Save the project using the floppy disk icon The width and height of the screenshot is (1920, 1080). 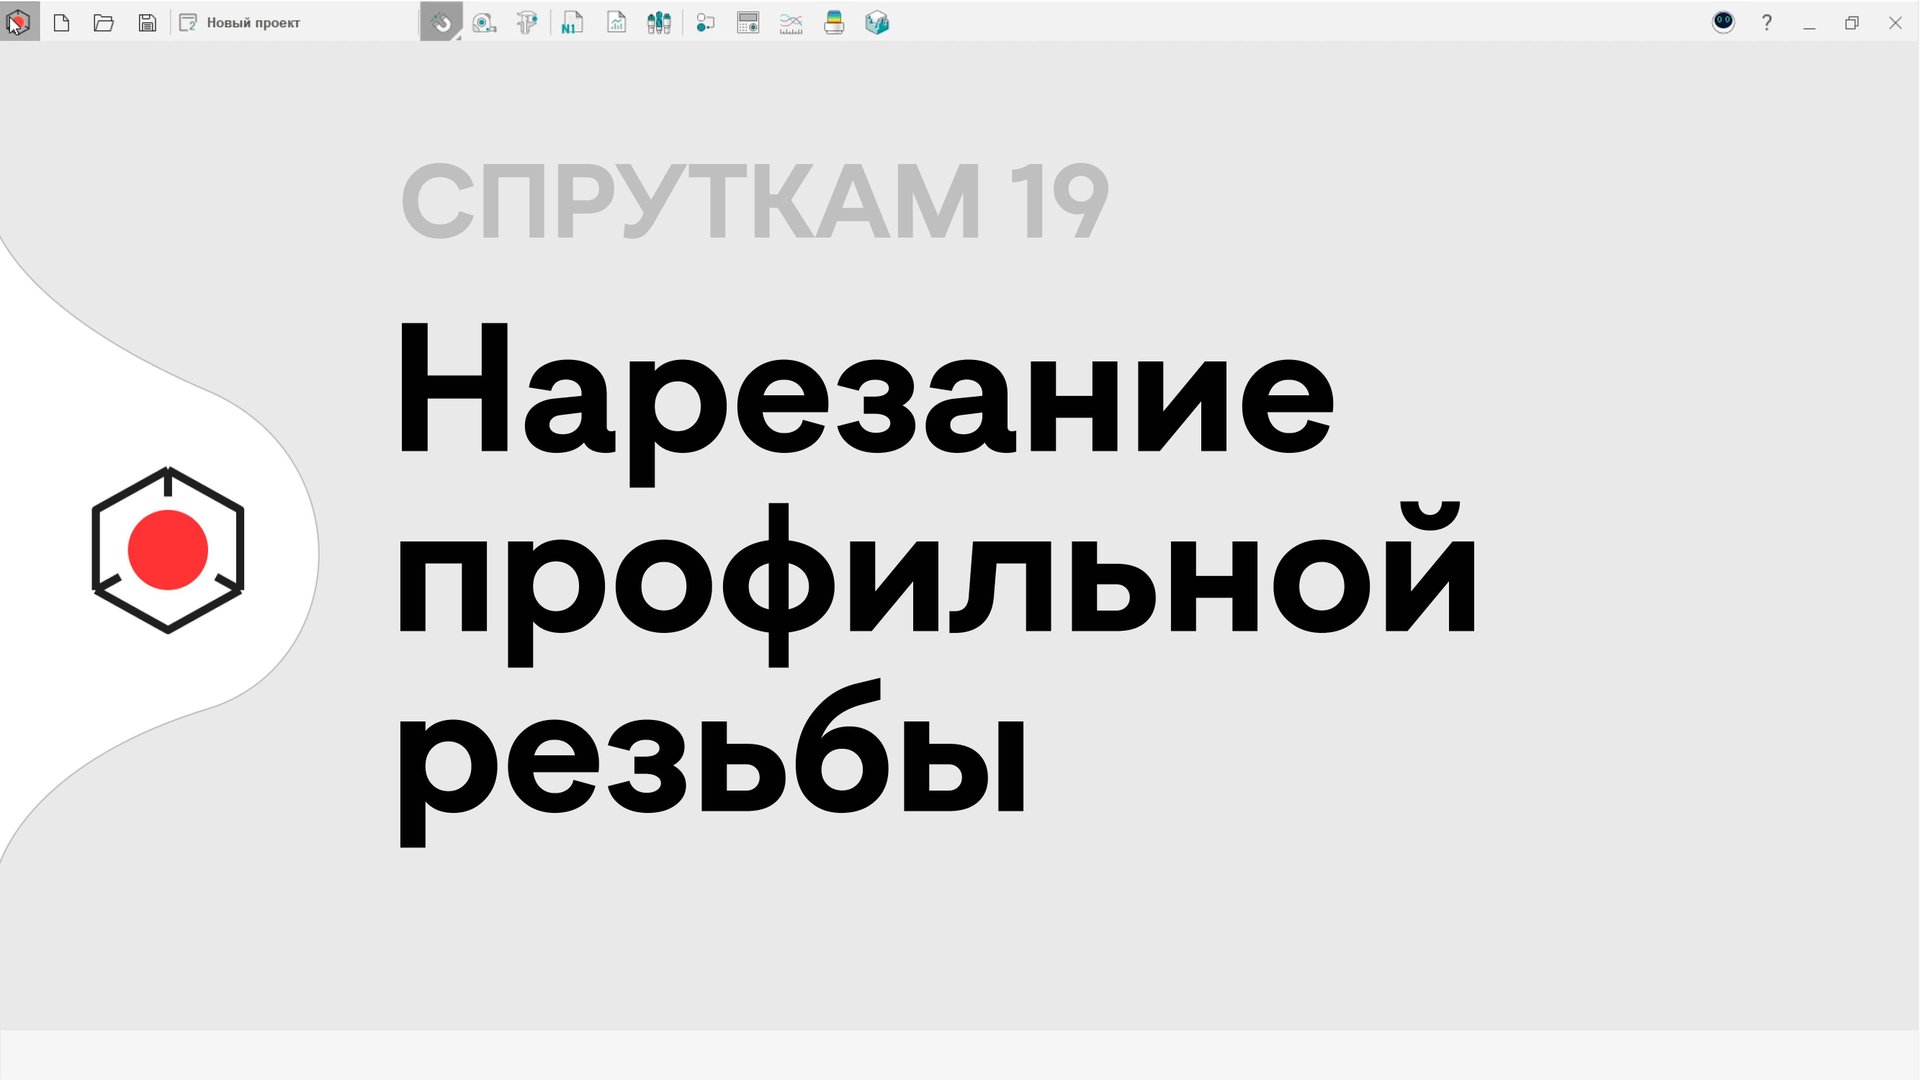click(147, 22)
